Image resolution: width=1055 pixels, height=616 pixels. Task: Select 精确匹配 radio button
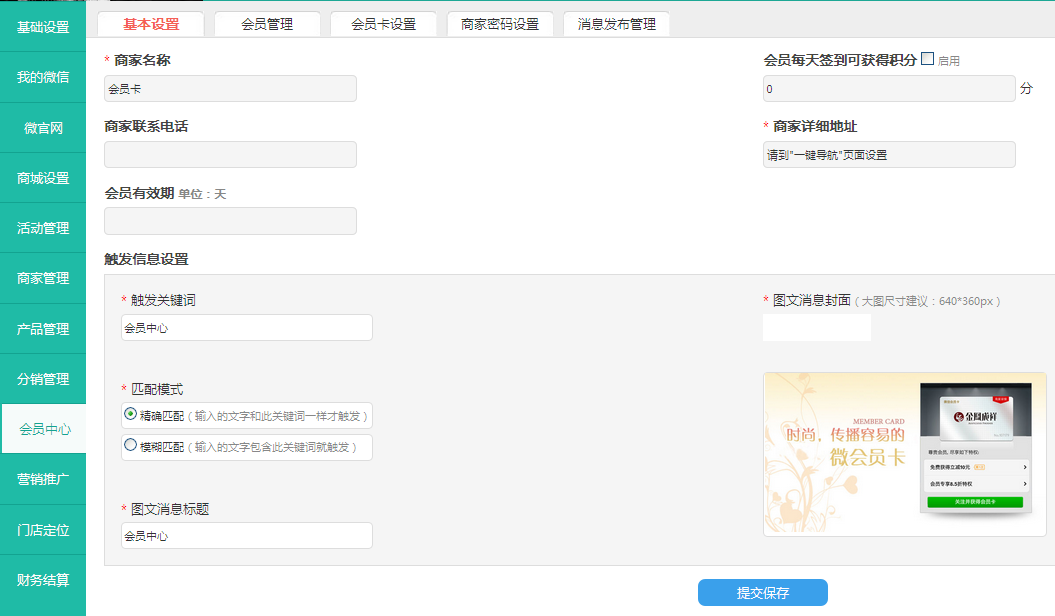tap(130, 413)
